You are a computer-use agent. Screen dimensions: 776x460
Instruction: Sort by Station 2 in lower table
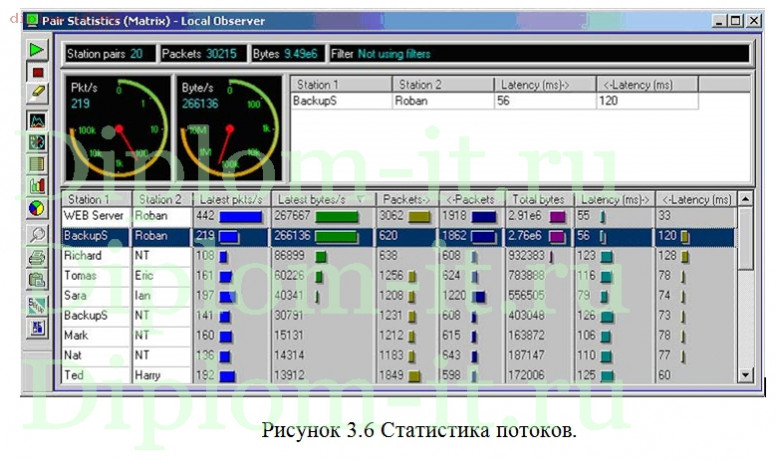(x=162, y=199)
